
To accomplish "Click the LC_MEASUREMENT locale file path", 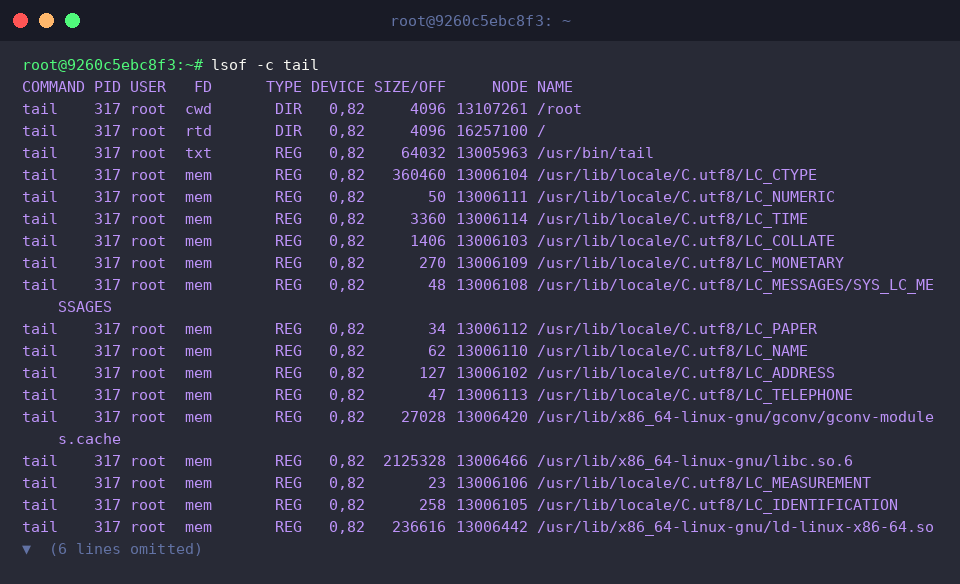I will point(703,484).
